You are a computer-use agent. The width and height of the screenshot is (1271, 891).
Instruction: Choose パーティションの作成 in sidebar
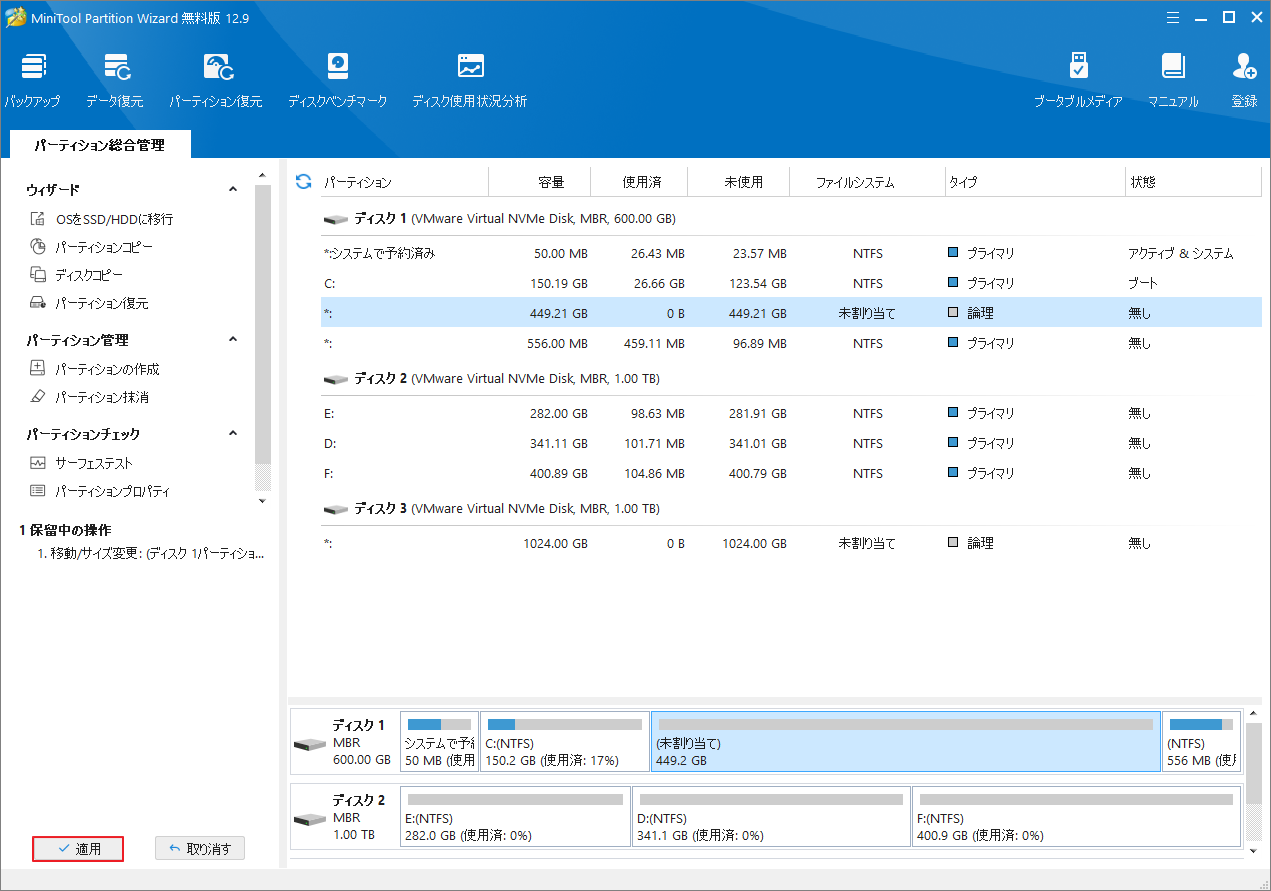click(94, 369)
